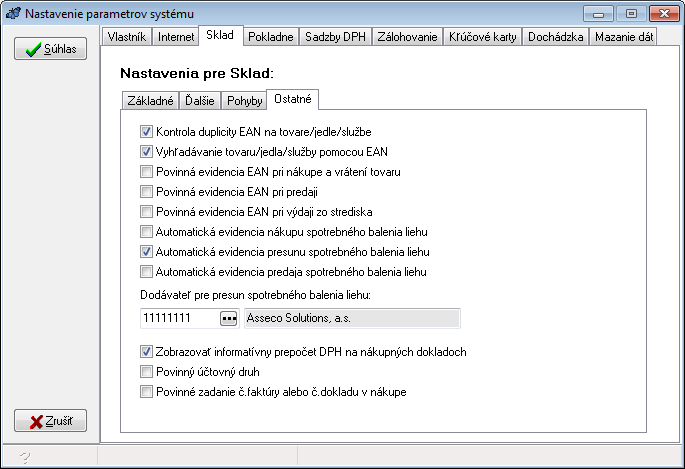Enable Povinná evidencia EAN pri nákupe

146,172
